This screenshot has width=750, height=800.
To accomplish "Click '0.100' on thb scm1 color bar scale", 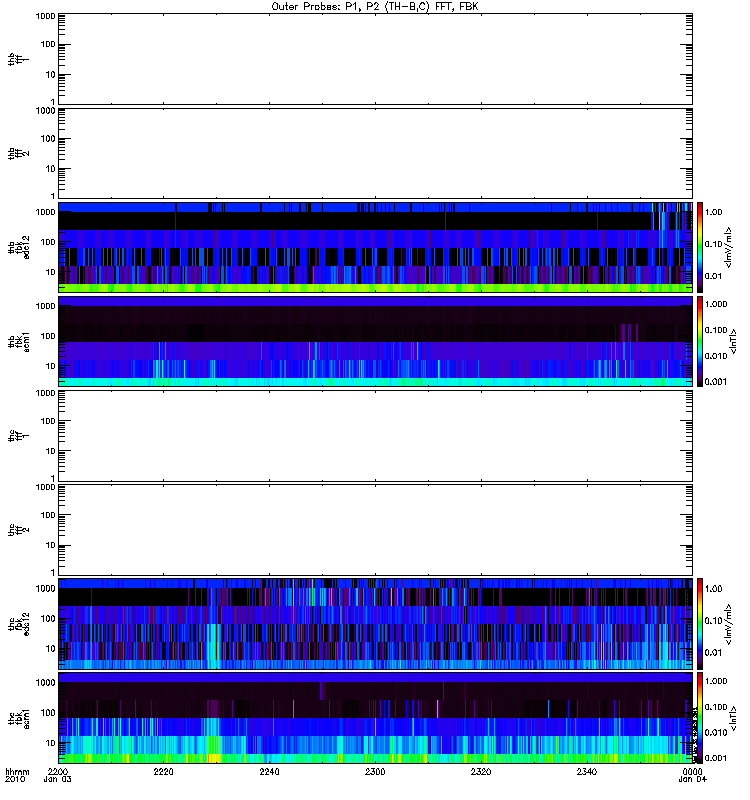I will coord(716,330).
